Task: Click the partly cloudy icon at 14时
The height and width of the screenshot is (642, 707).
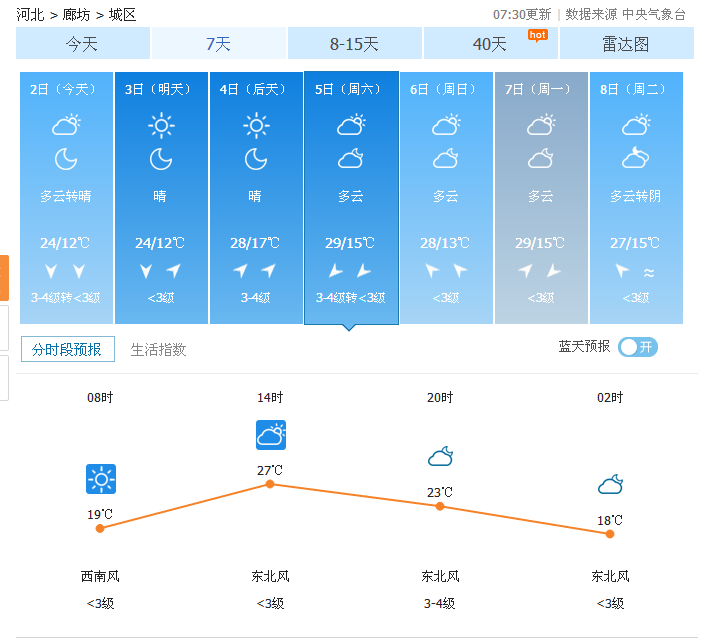Action: pyautogui.click(x=271, y=435)
